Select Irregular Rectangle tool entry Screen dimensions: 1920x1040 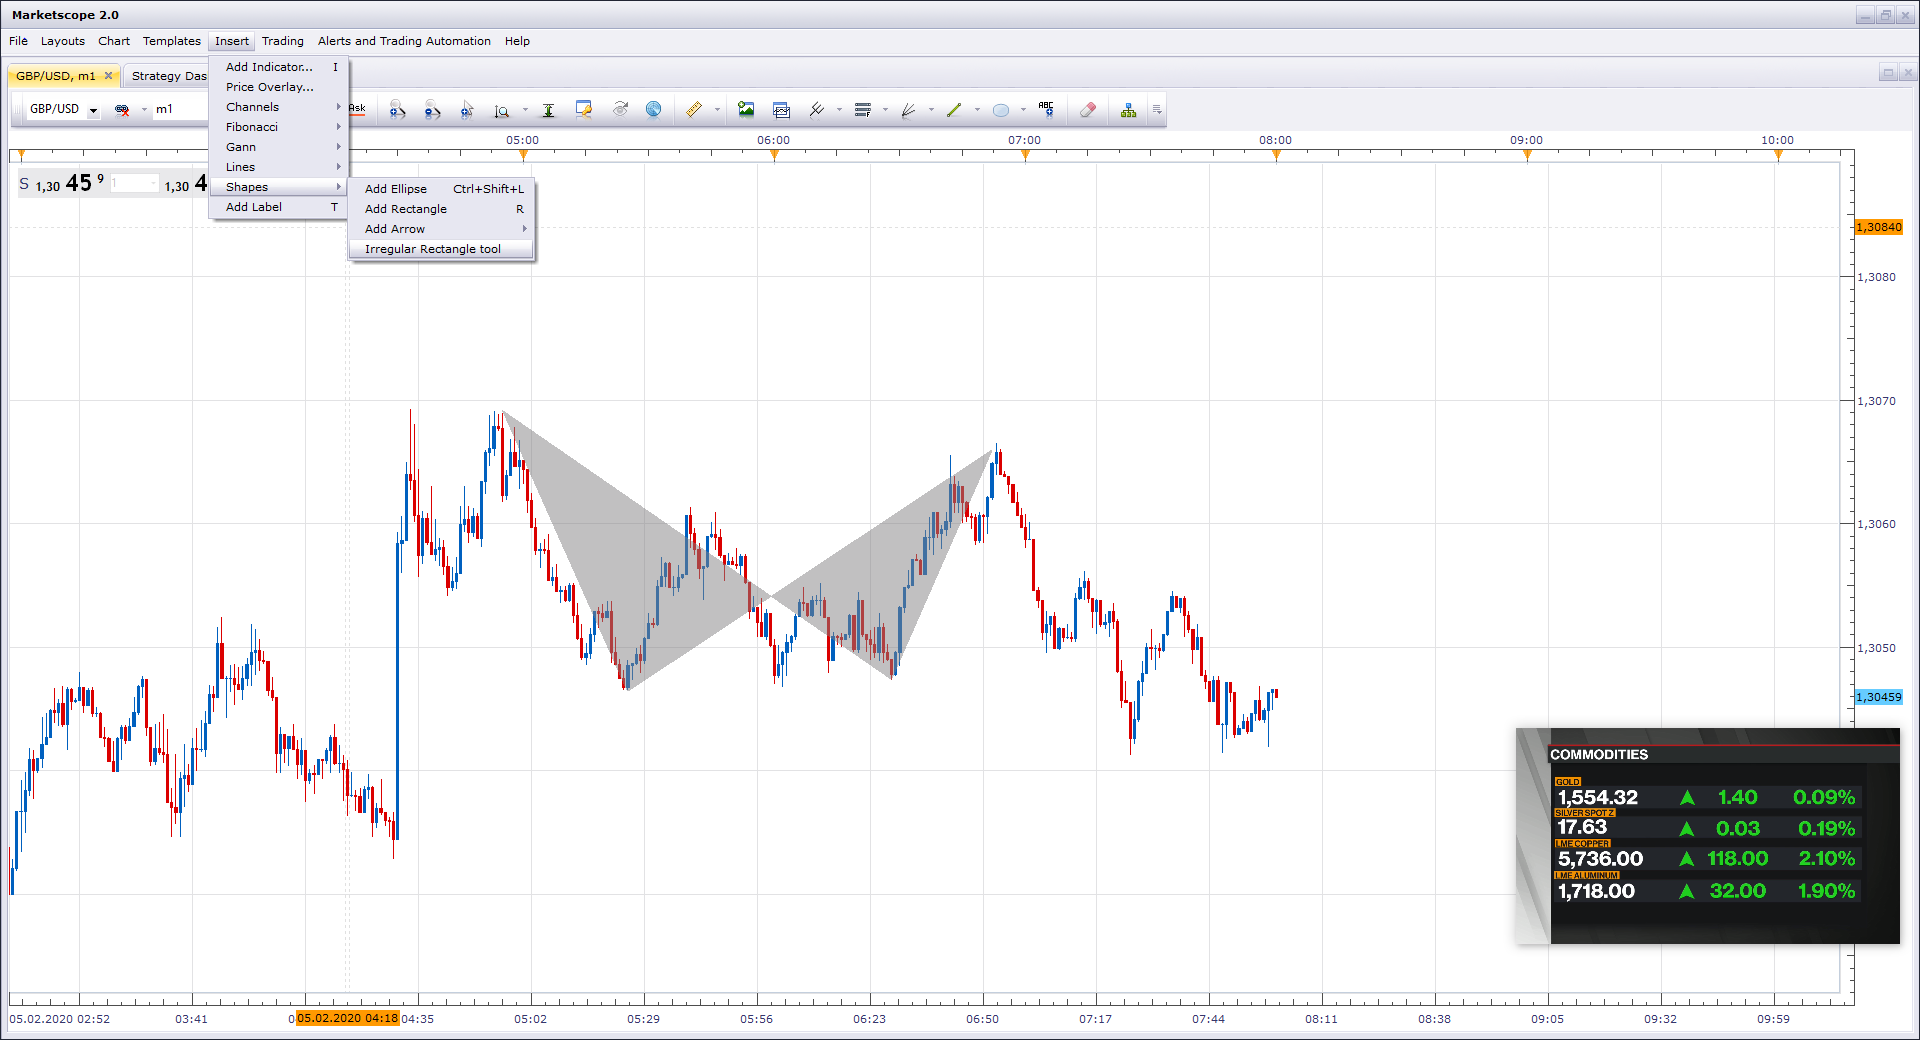click(441, 249)
